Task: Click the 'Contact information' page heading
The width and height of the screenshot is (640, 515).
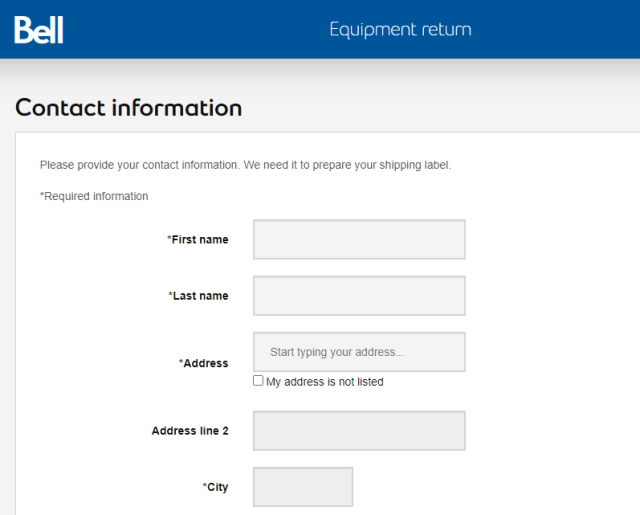Action: 129,108
